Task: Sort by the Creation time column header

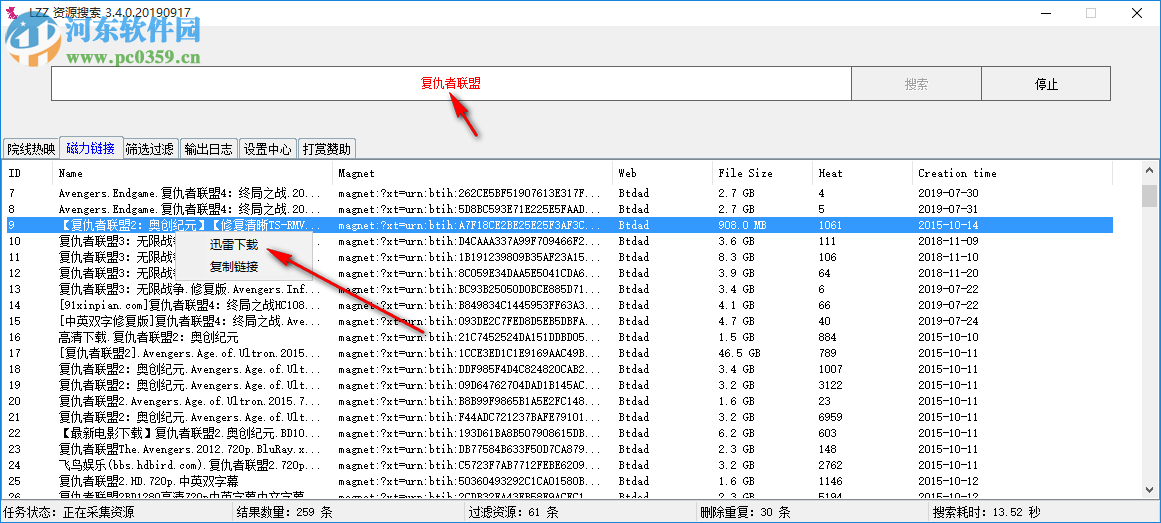Action: 1012,173
